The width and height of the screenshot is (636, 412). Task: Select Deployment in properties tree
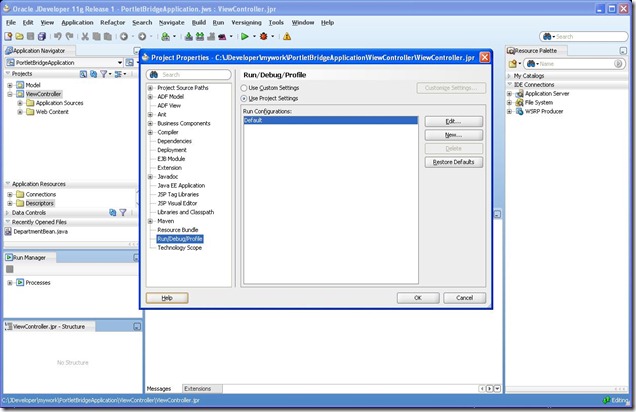point(172,150)
